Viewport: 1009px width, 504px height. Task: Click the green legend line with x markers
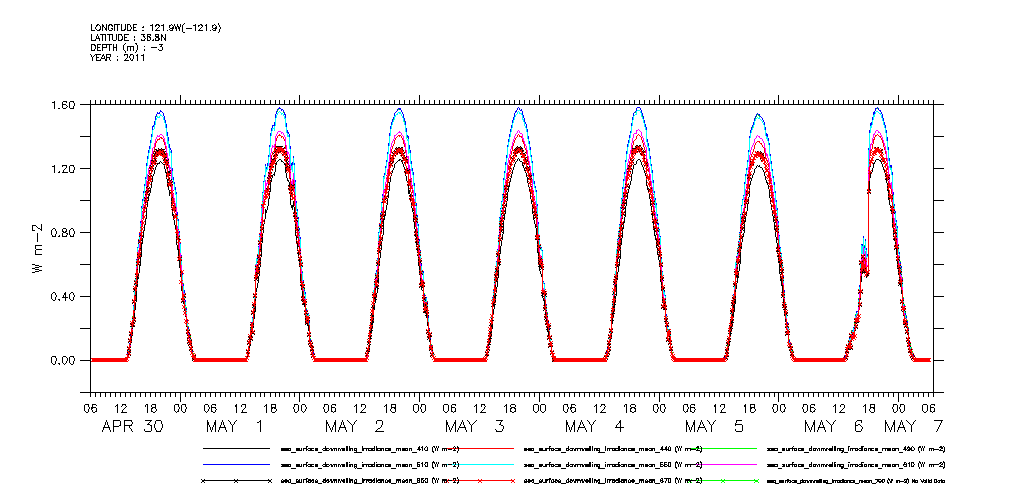pyautogui.click(x=723, y=480)
